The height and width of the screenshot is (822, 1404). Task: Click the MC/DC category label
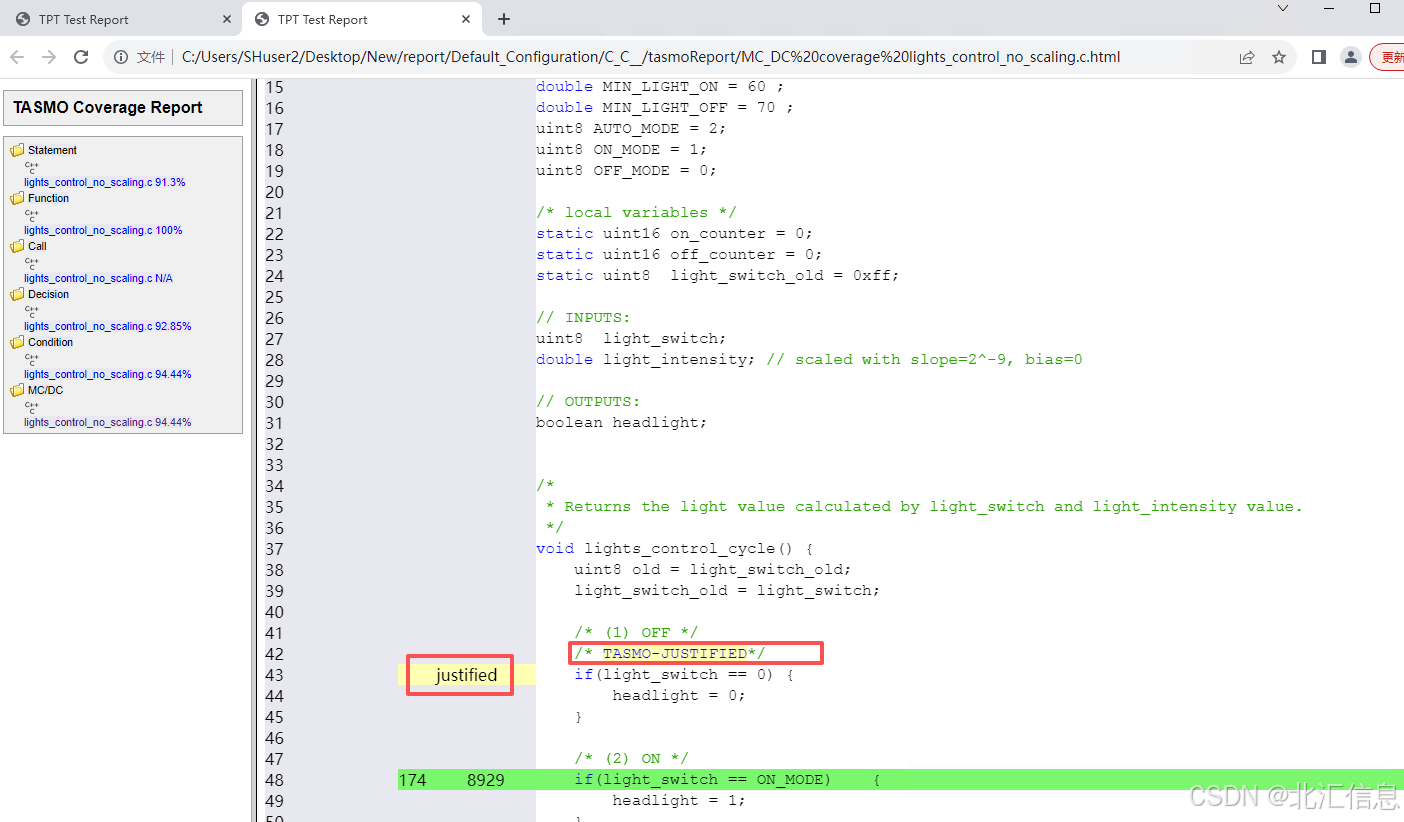(x=45, y=390)
